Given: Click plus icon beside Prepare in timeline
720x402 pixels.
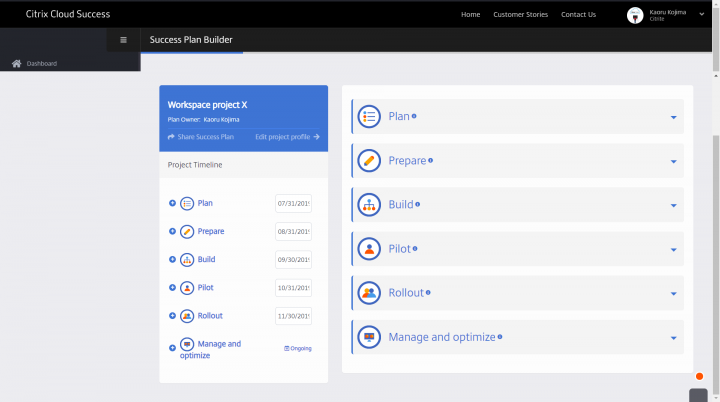Looking at the screenshot, I should [172, 231].
